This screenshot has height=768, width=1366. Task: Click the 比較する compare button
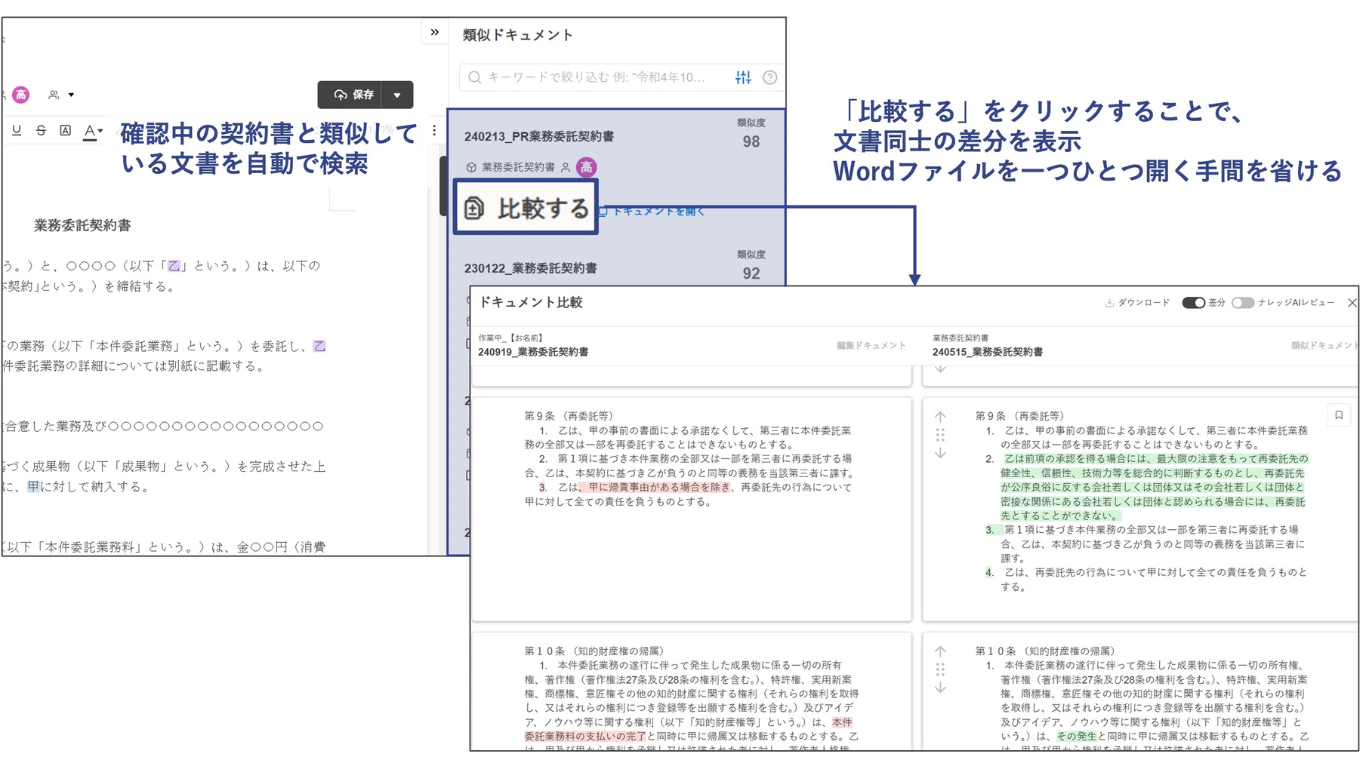tap(526, 207)
